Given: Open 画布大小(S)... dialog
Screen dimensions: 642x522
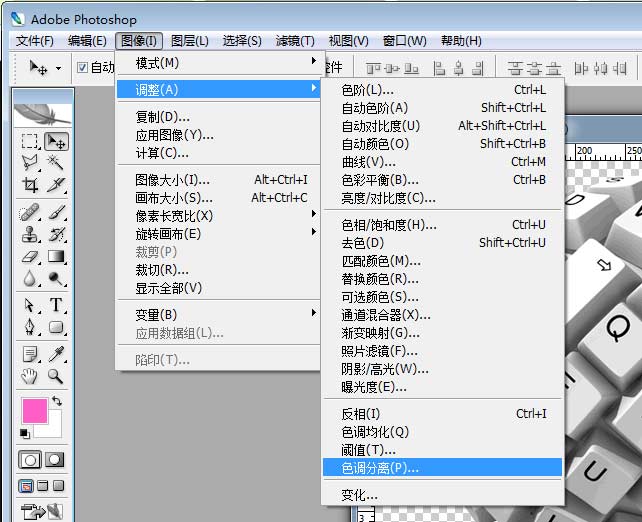Looking at the screenshot, I should click(218, 197).
